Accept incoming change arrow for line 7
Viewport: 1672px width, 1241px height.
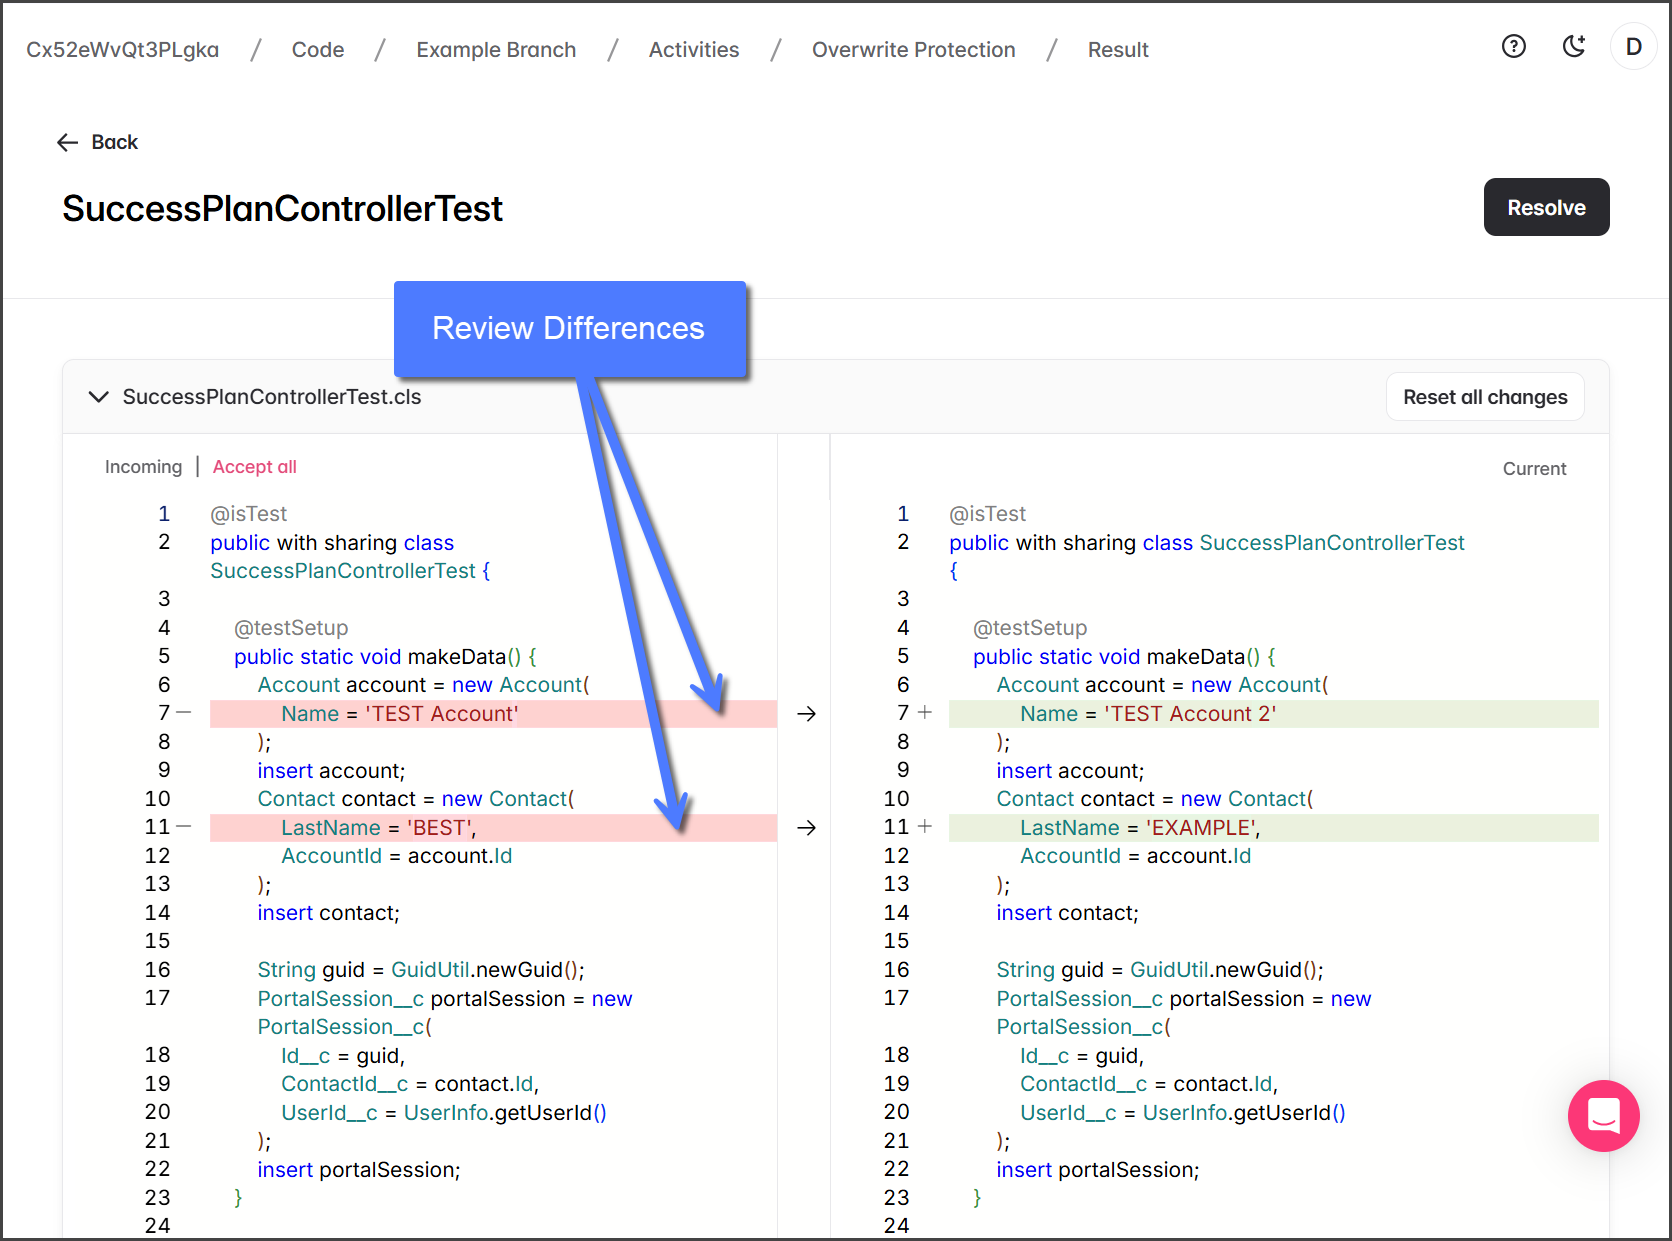tap(806, 714)
